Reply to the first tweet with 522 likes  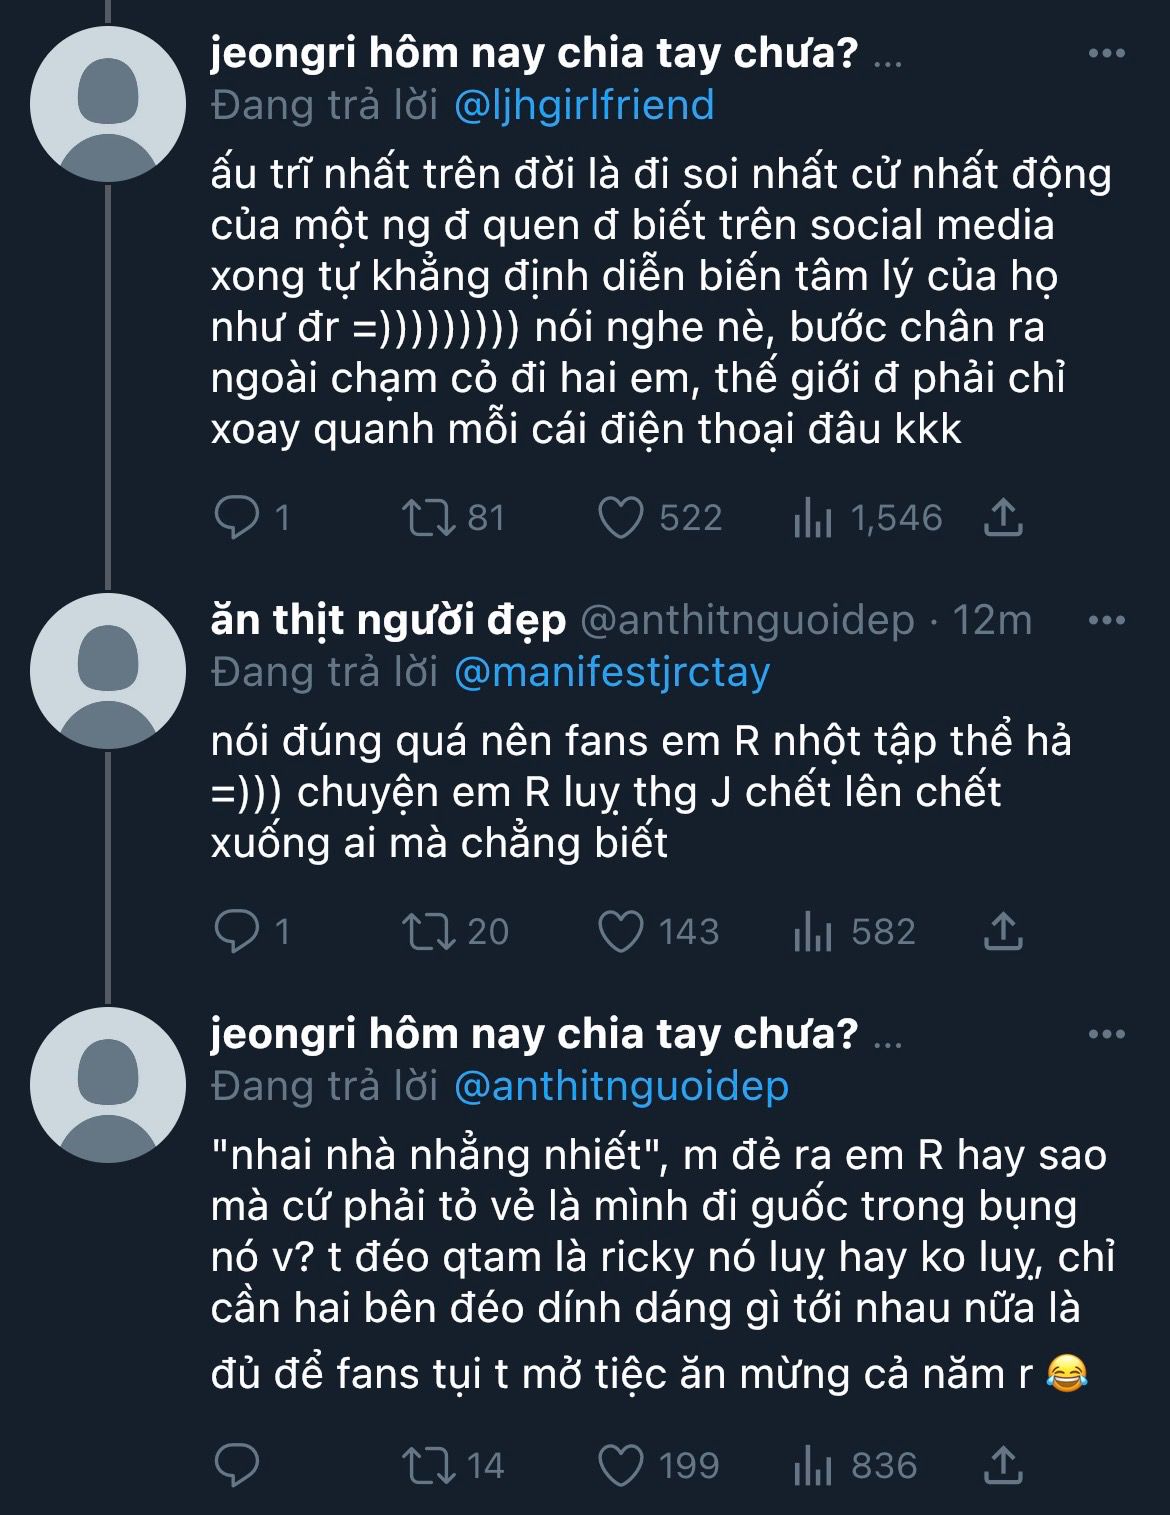[x=237, y=518]
